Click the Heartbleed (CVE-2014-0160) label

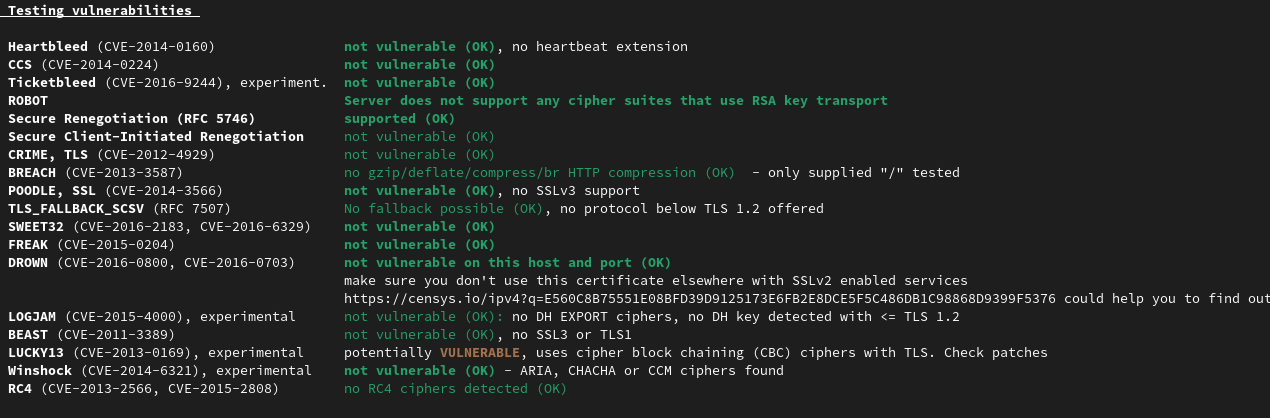click(111, 47)
